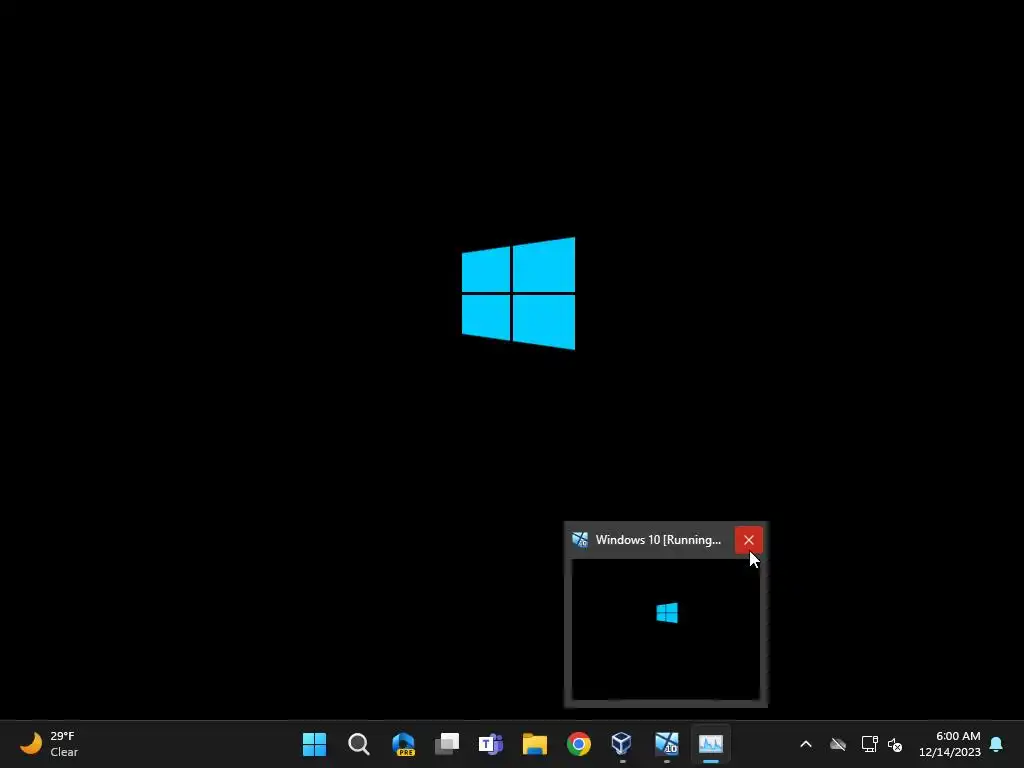This screenshot has width=1024, height=768.
Task: Open Microsoft Teams from taskbar
Action: pos(490,744)
